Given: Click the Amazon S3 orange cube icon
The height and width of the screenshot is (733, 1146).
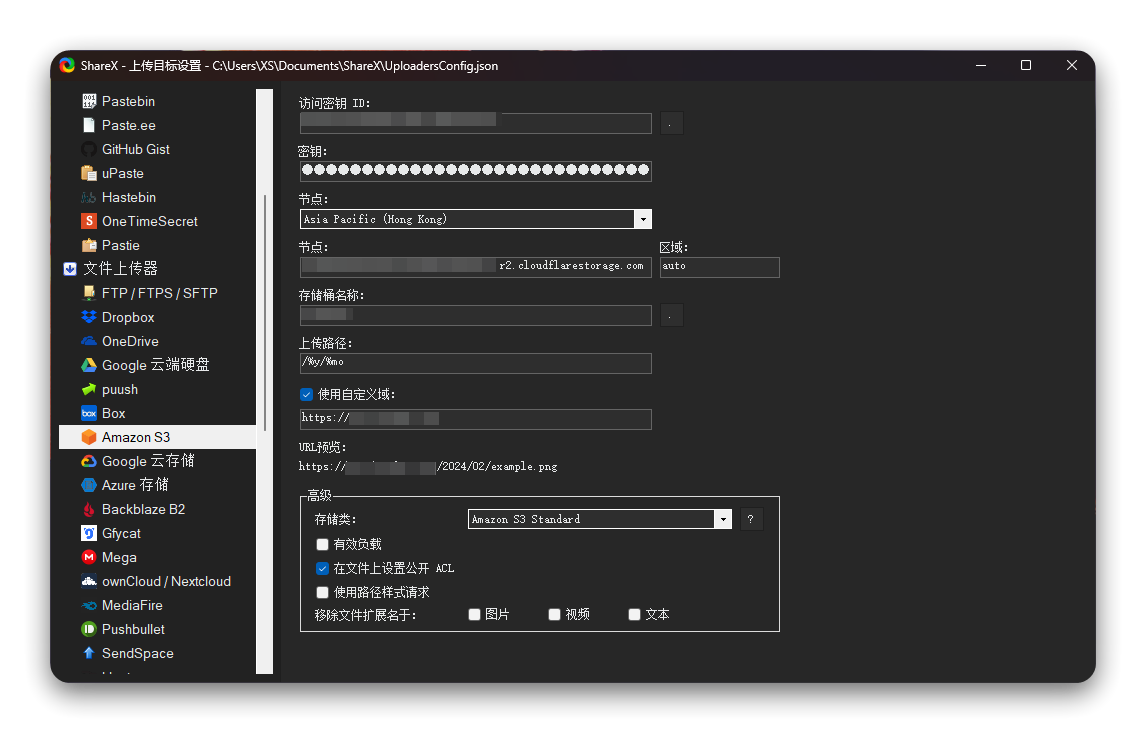Looking at the screenshot, I should coord(89,437).
